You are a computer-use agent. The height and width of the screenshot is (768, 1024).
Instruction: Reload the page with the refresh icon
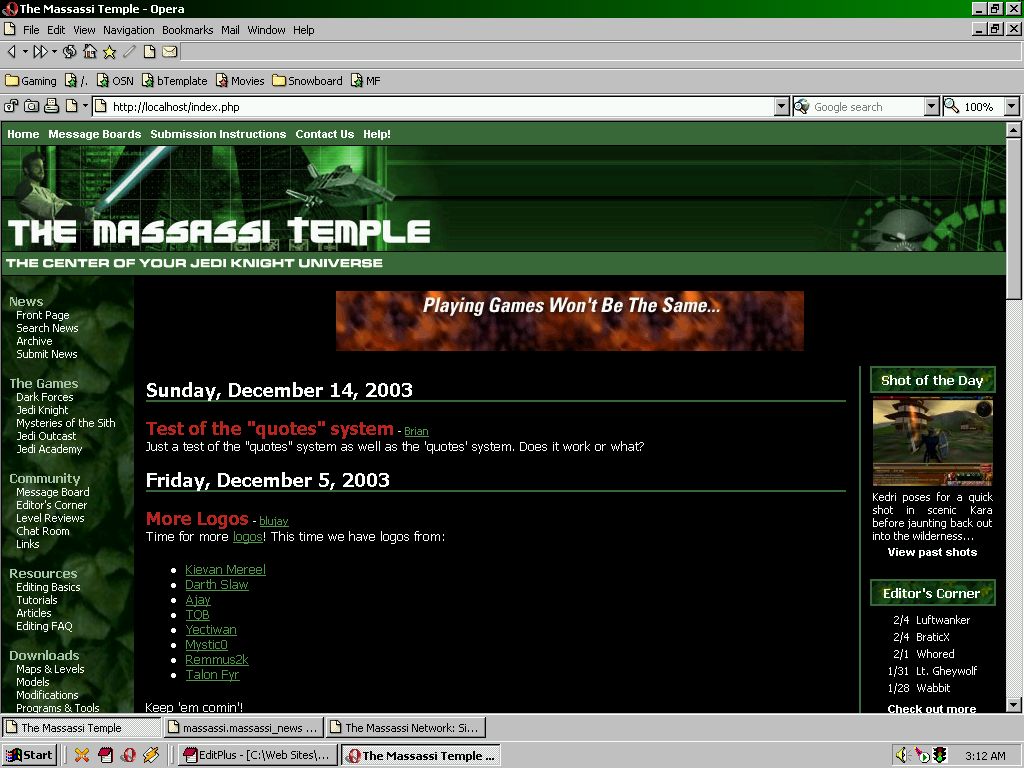(69, 51)
